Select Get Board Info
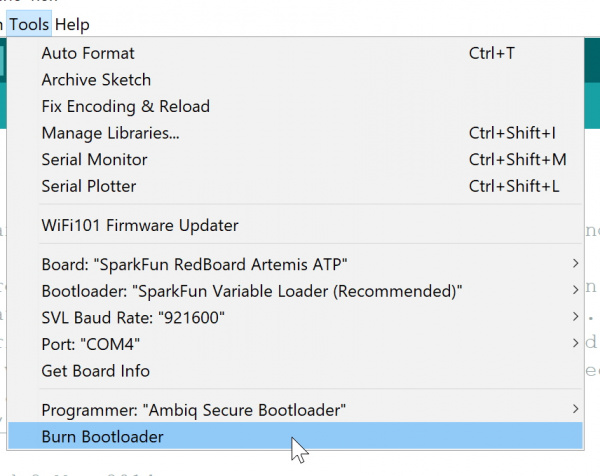Screen dimensions: 600x476 tap(295, 371)
